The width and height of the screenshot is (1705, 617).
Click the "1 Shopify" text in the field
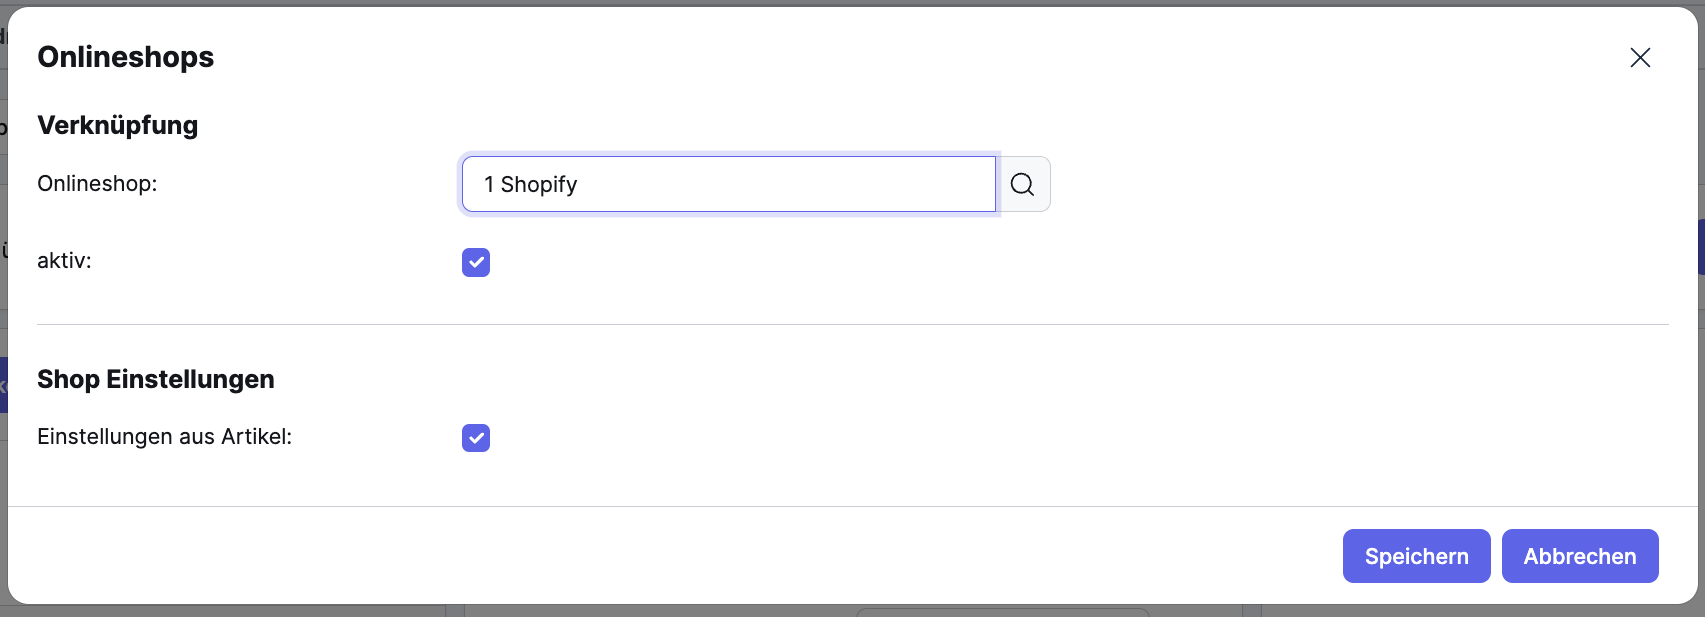[531, 184]
